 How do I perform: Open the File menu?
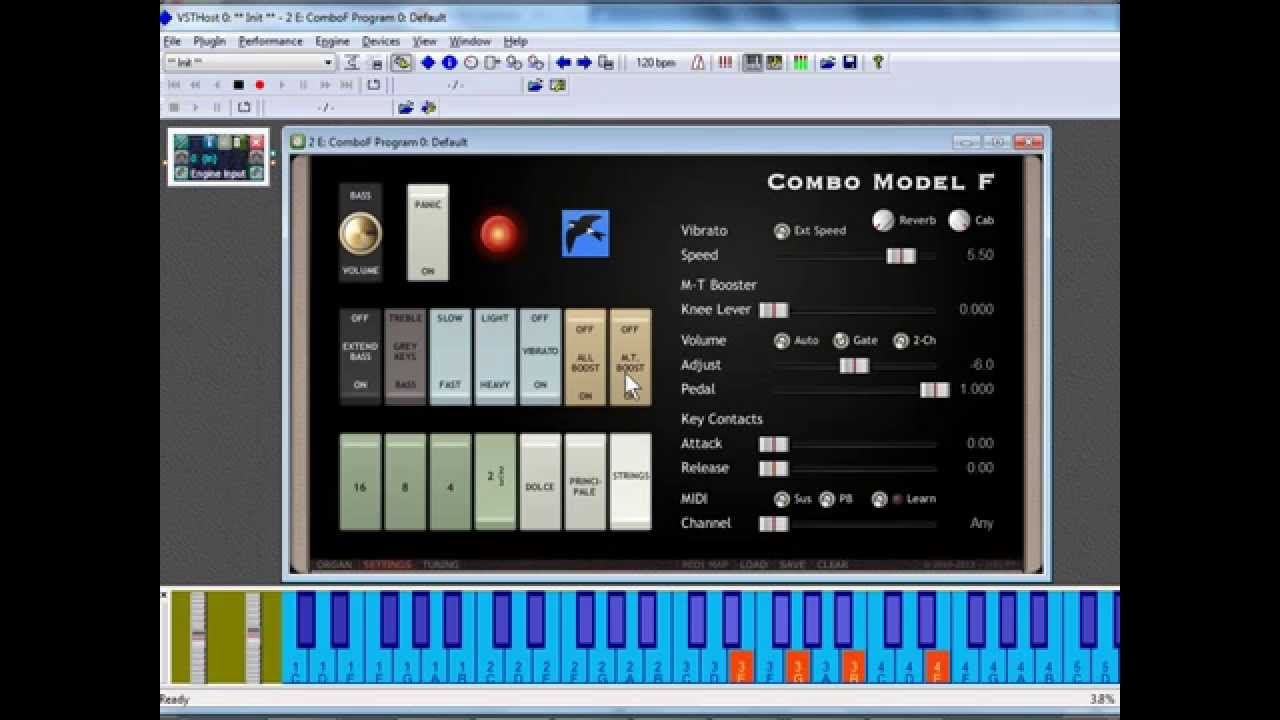(172, 41)
